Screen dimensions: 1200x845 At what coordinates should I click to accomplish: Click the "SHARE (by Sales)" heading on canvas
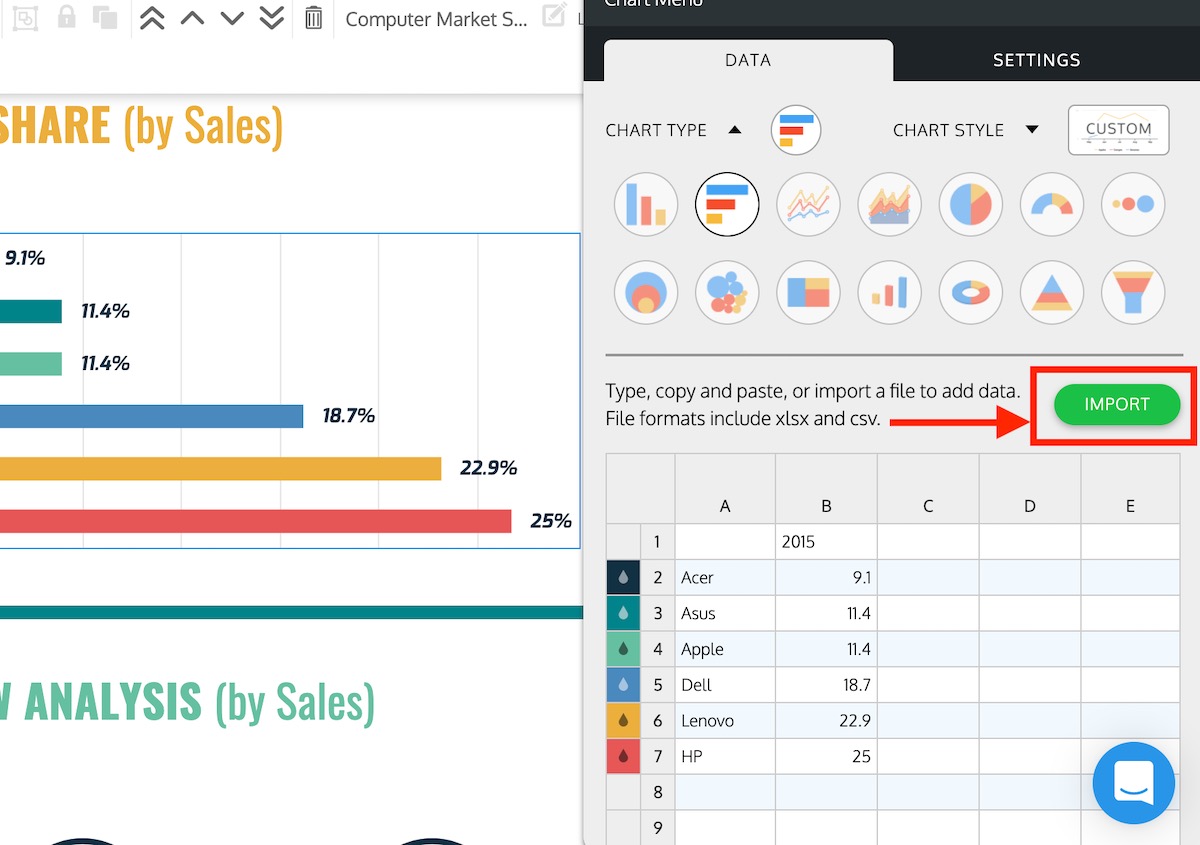click(x=141, y=126)
